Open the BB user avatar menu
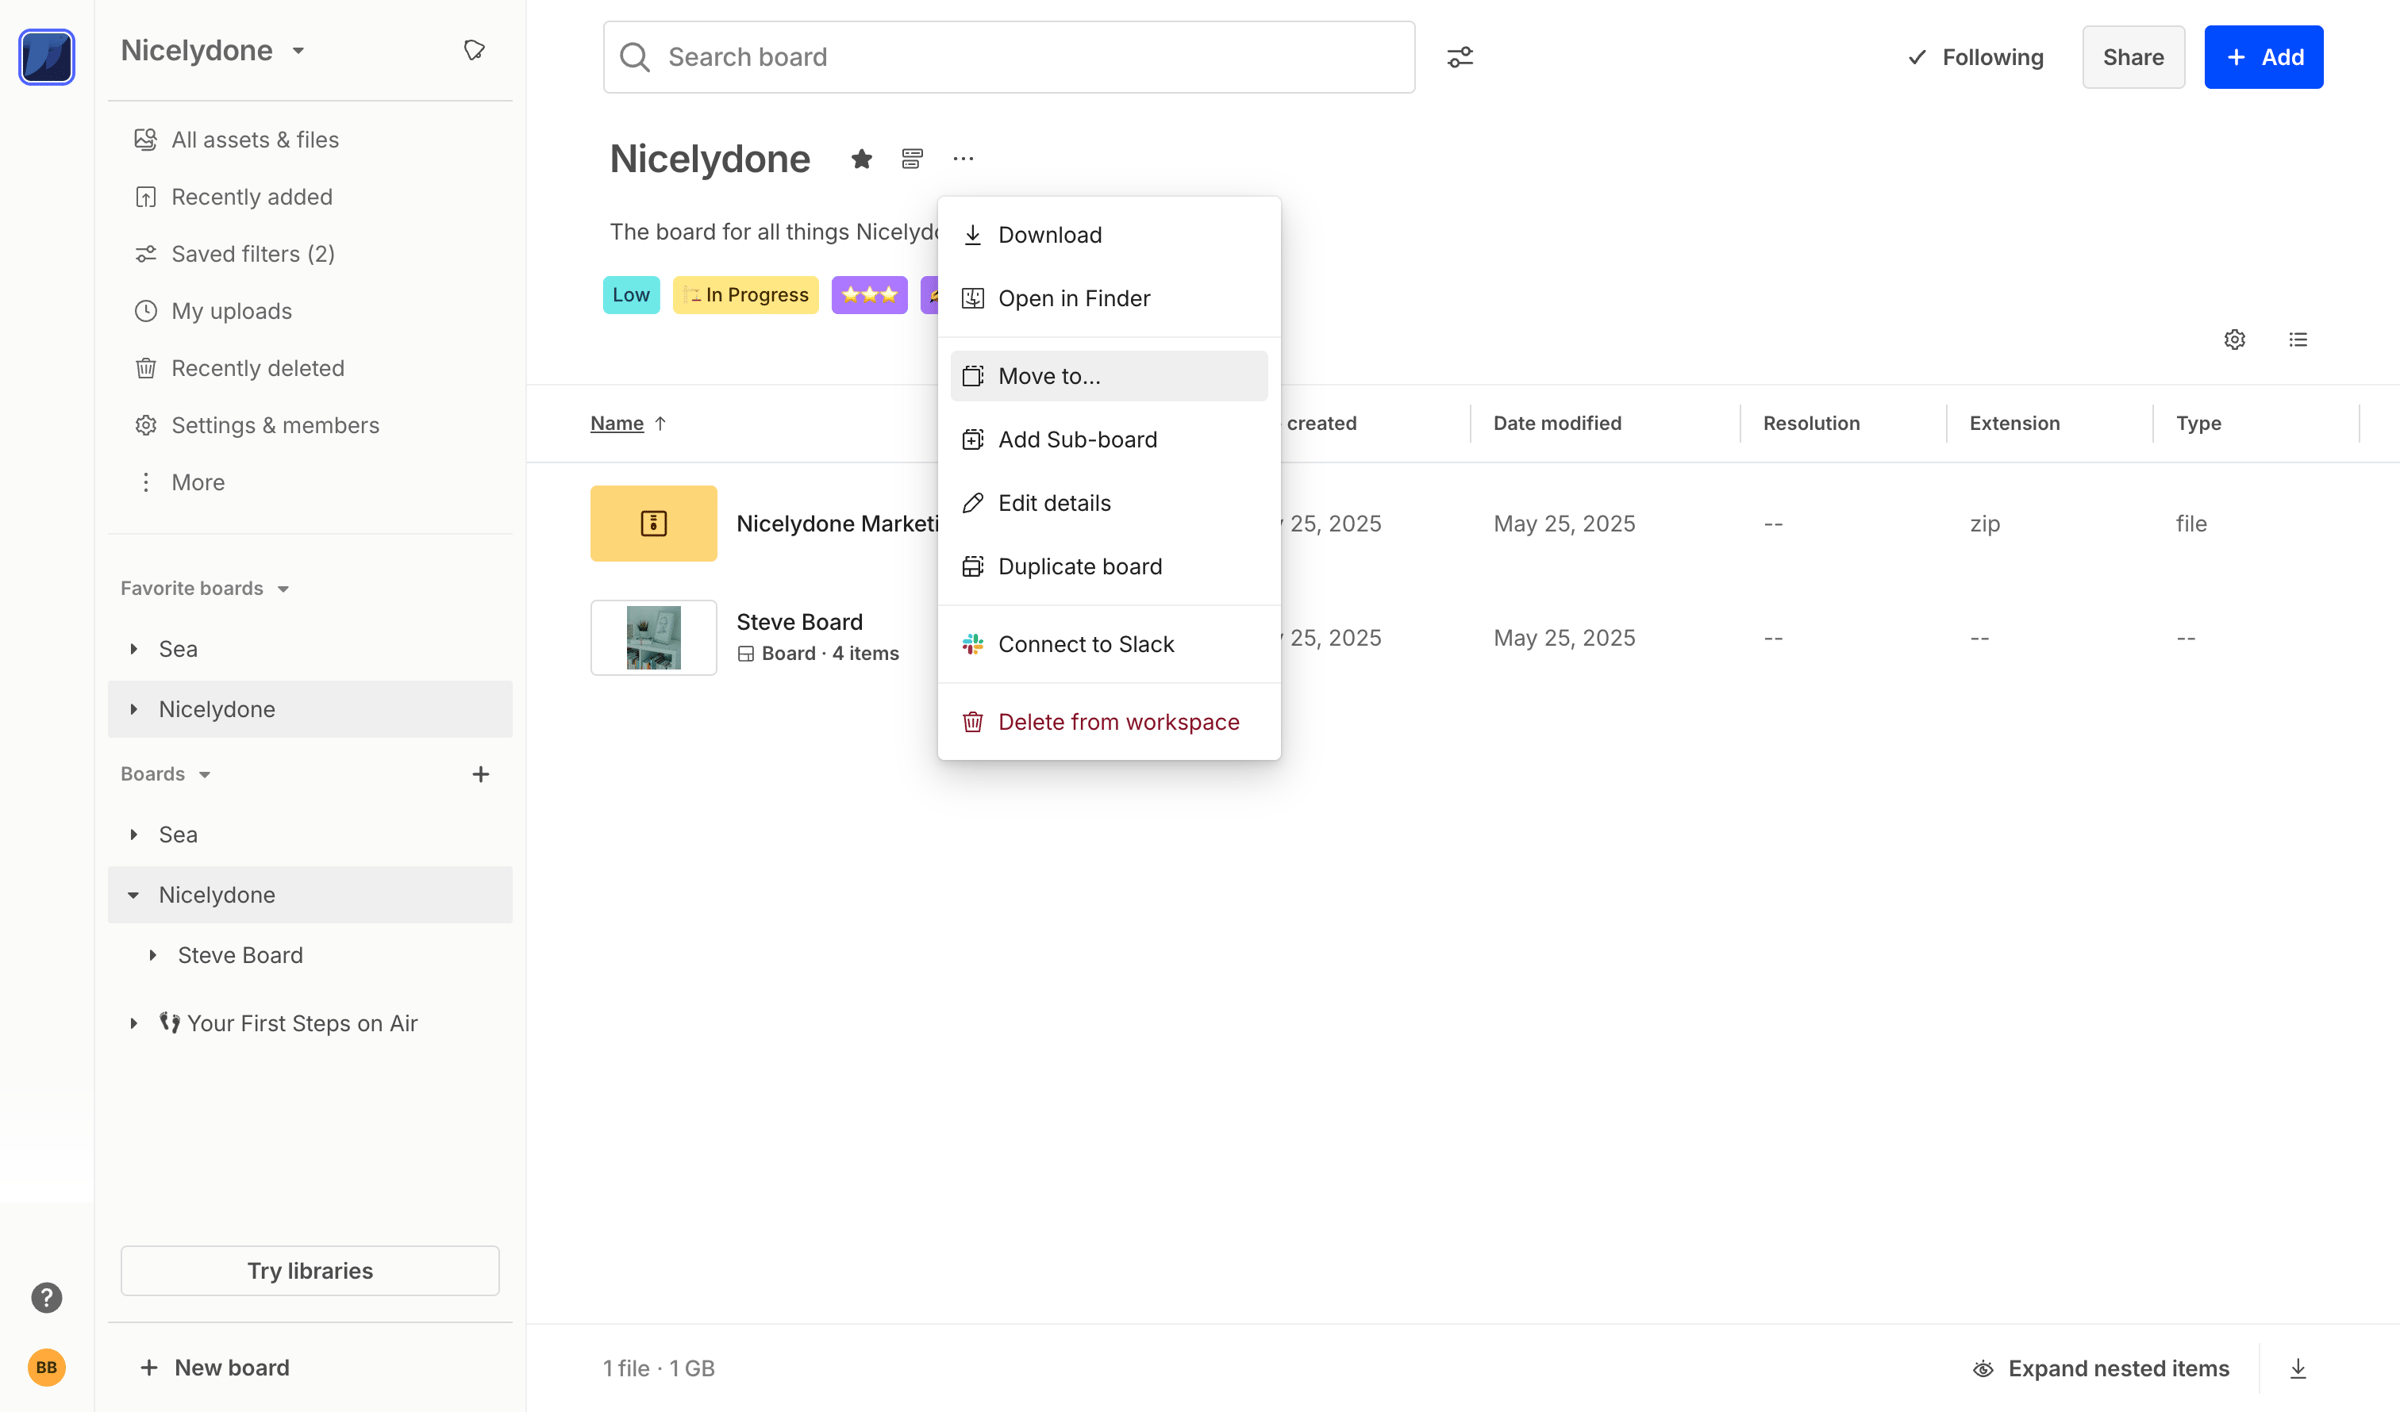 coord(46,1367)
